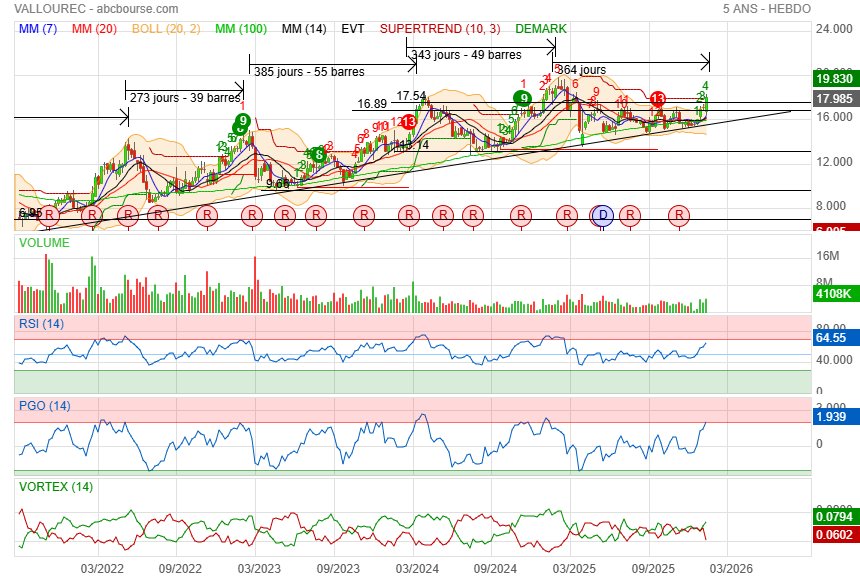
Task: Click the green circled 8 DeMark marker
Action: tap(318, 155)
